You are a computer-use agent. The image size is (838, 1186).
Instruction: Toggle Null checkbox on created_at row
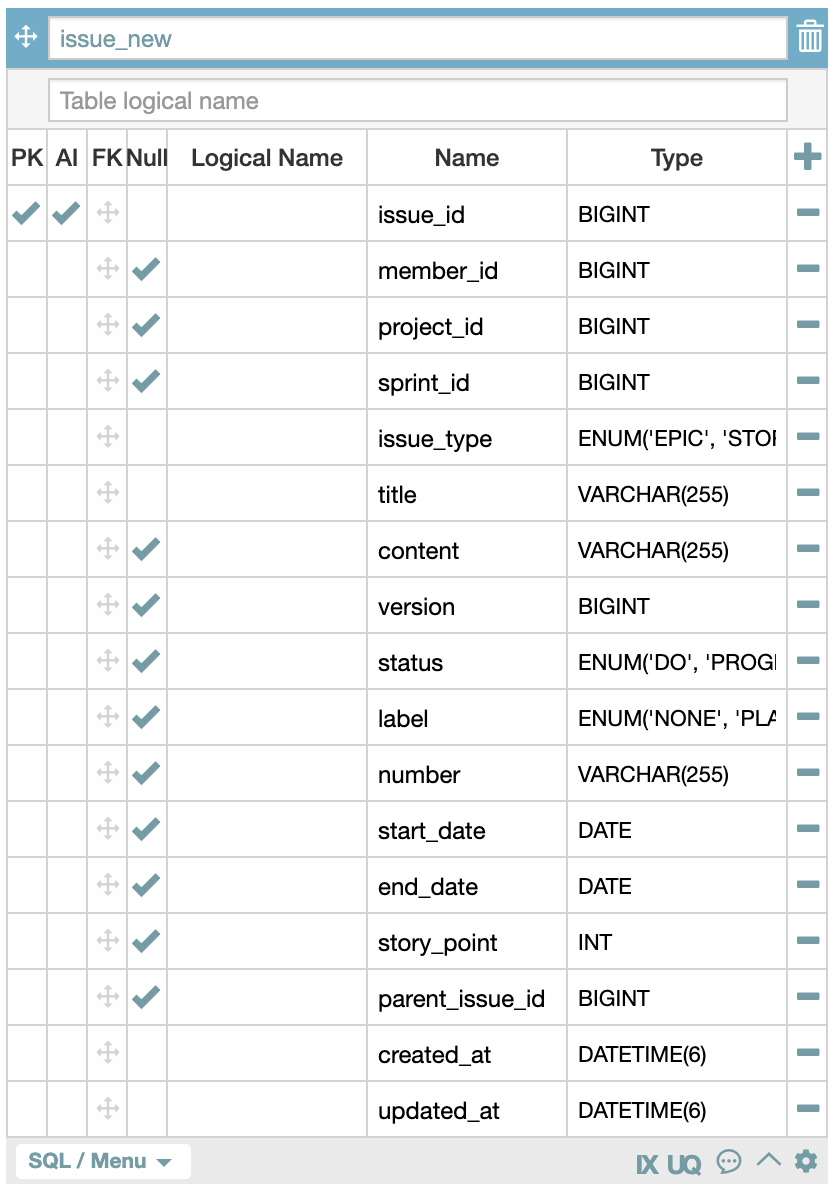147,1053
